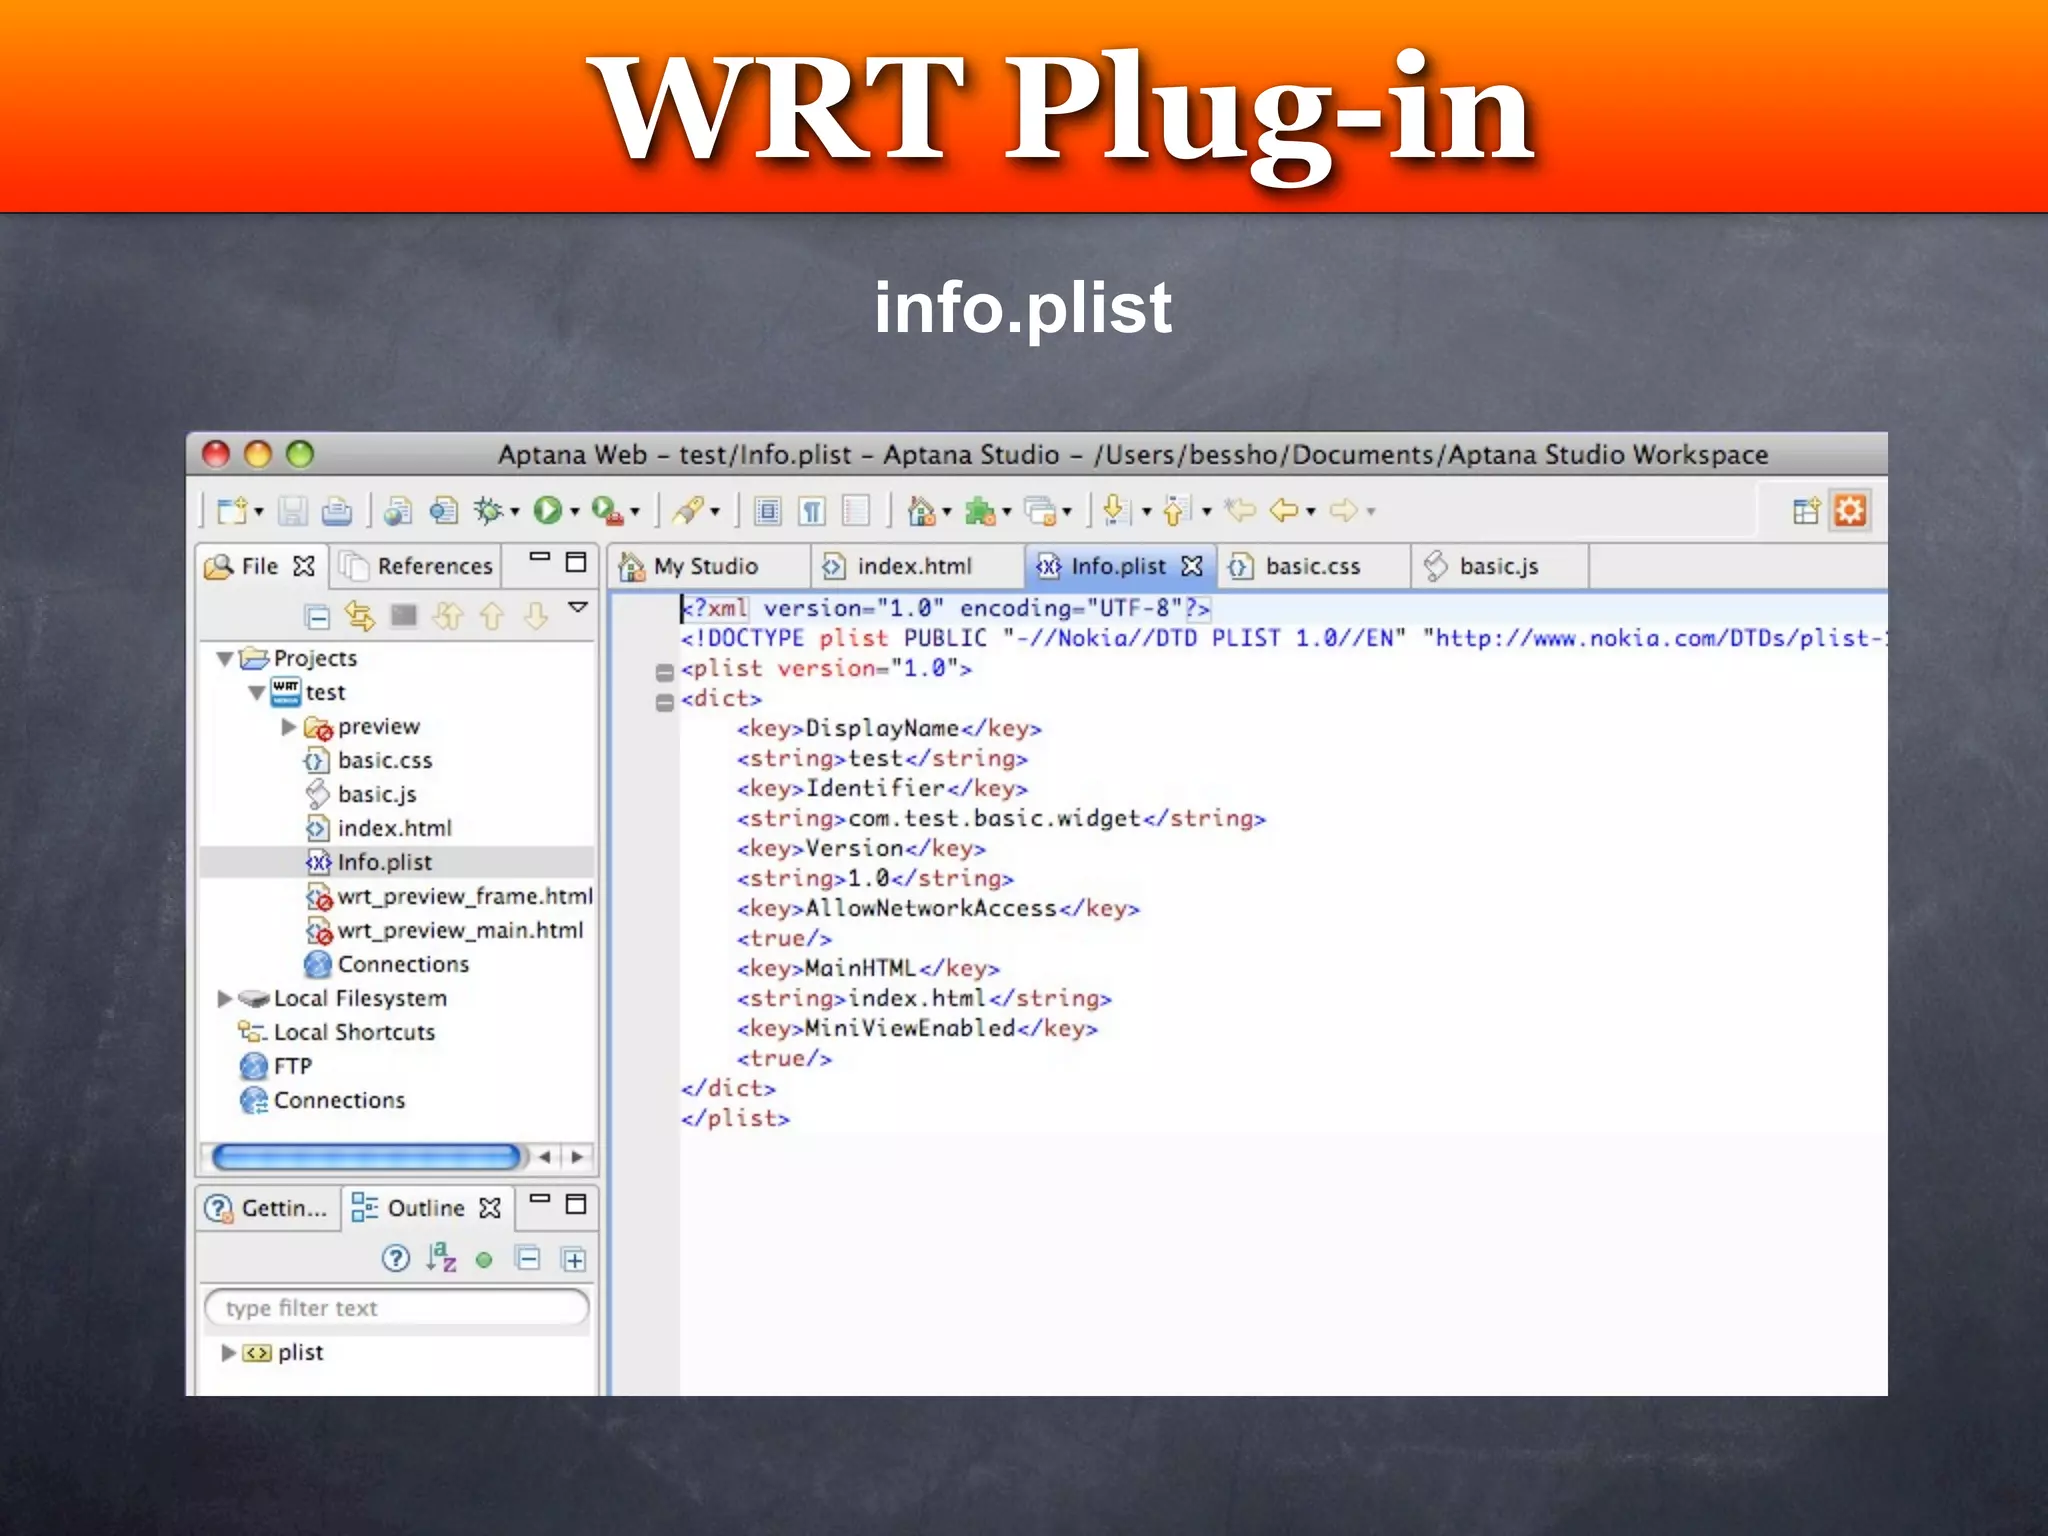The width and height of the screenshot is (2048, 1536).
Task: Click the Back navigation yellow arrow
Action: coord(1285,511)
